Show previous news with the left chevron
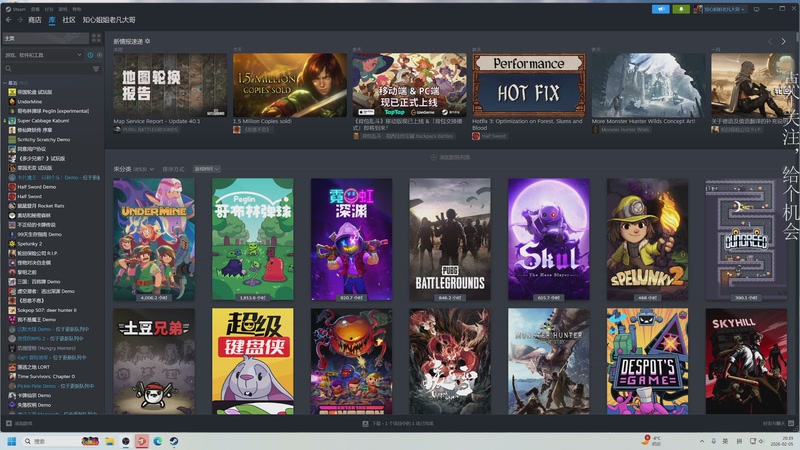Screen dimensions: 800x450 point(770,41)
